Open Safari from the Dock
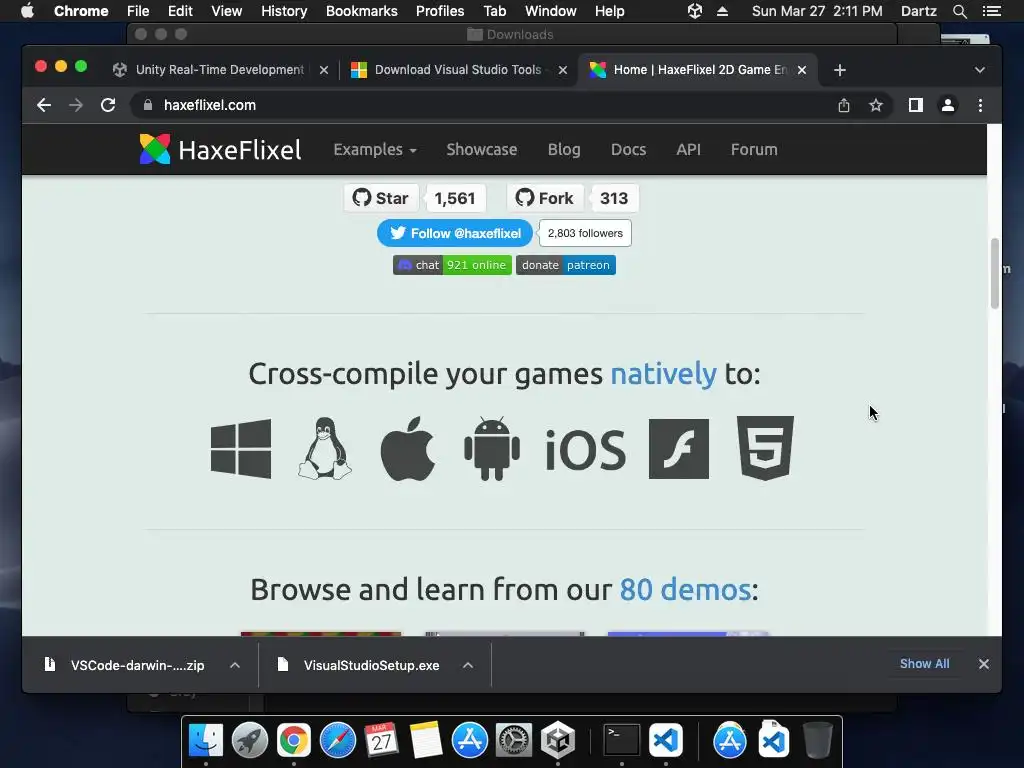Image resolution: width=1024 pixels, height=768 pixels. point(338,741)
